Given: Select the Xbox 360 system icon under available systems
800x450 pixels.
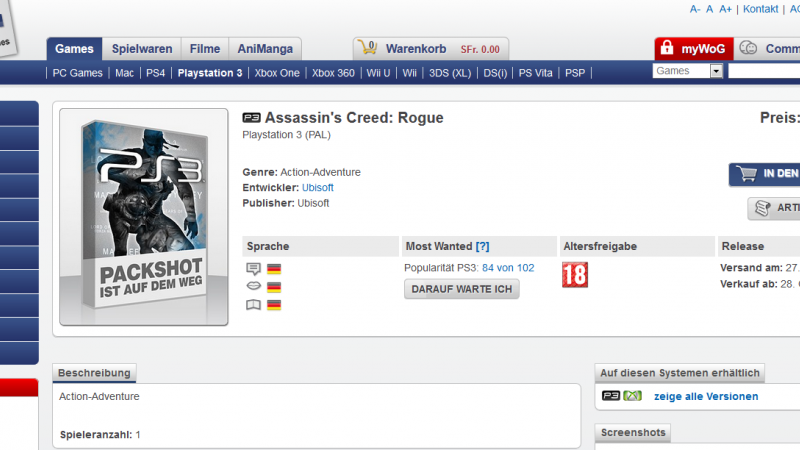Looking at the screenshot, I should point(633,395).
